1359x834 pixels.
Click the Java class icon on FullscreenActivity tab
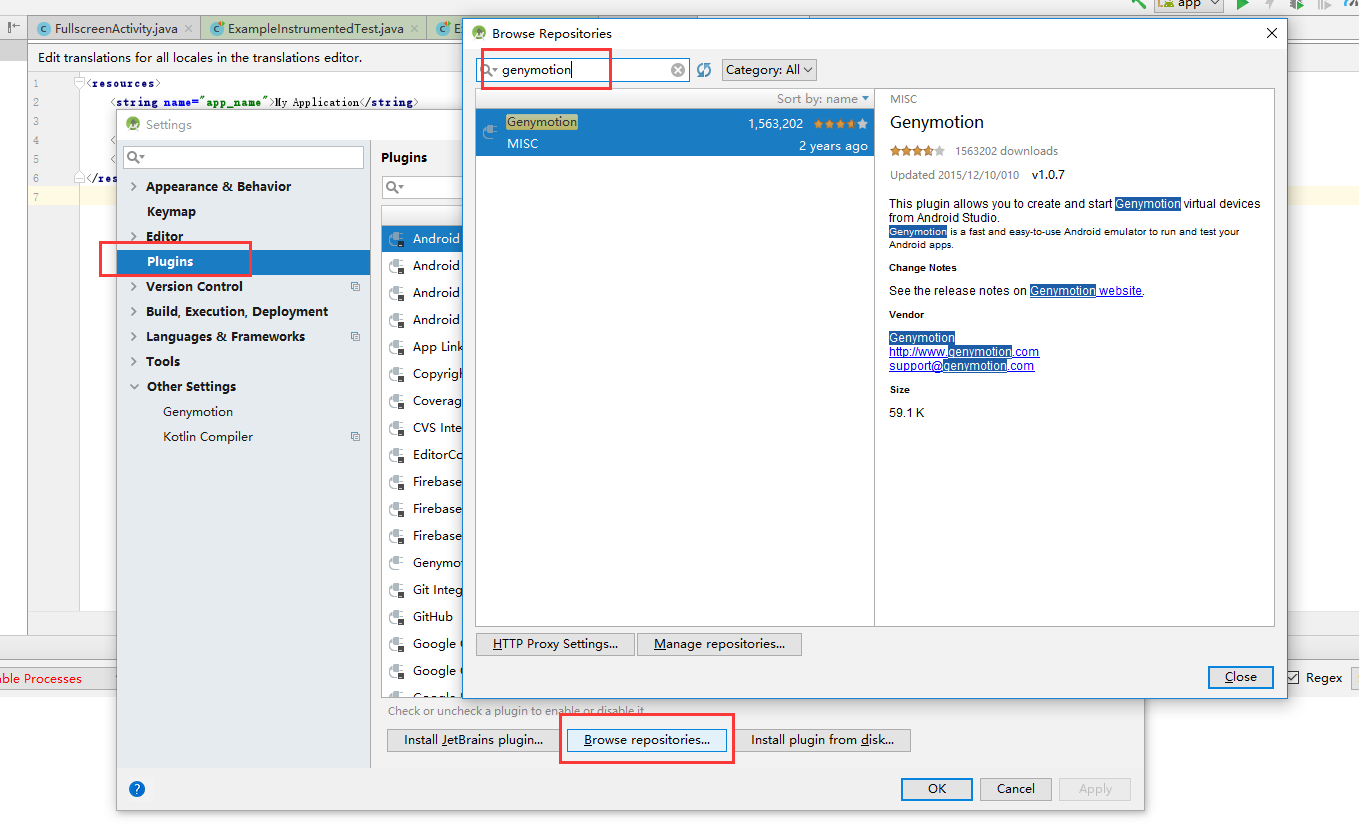[44, 29]
